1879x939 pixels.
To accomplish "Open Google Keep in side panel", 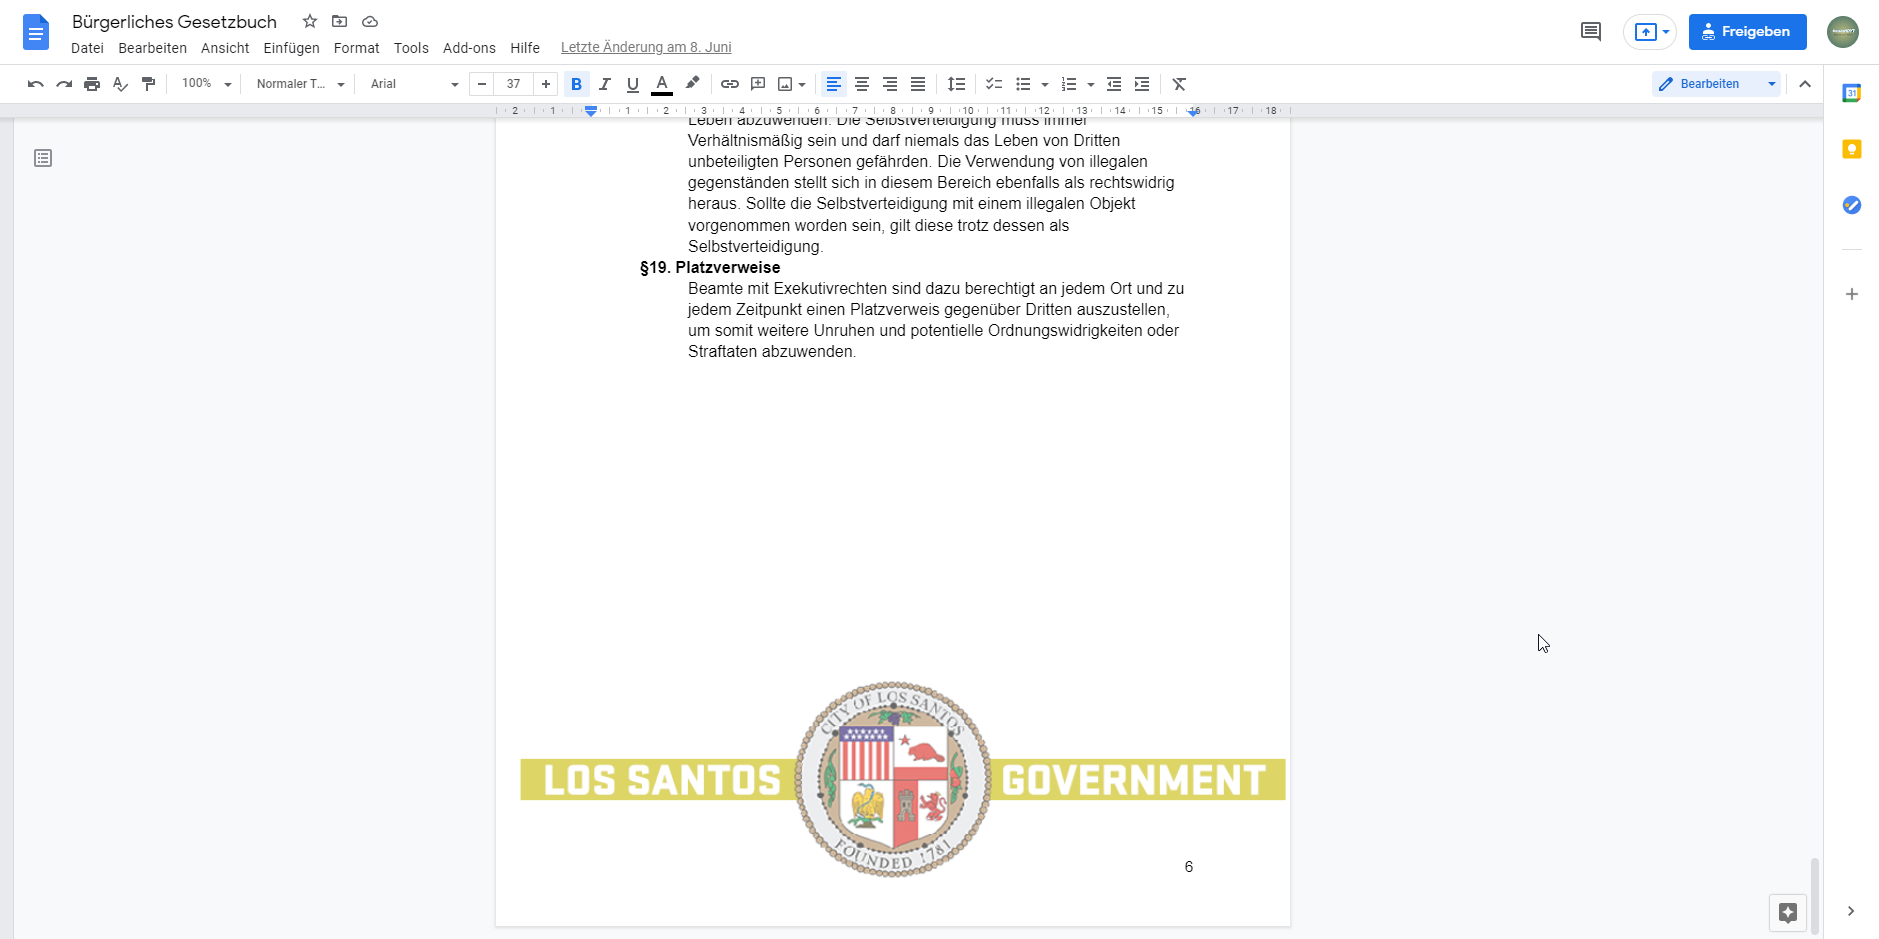I will [x=1851, y=149].
